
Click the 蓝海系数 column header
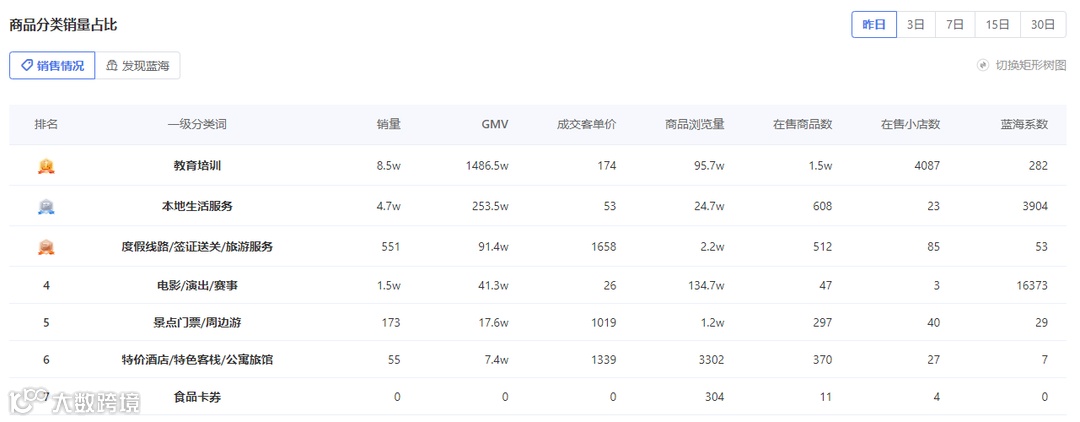1024,125
